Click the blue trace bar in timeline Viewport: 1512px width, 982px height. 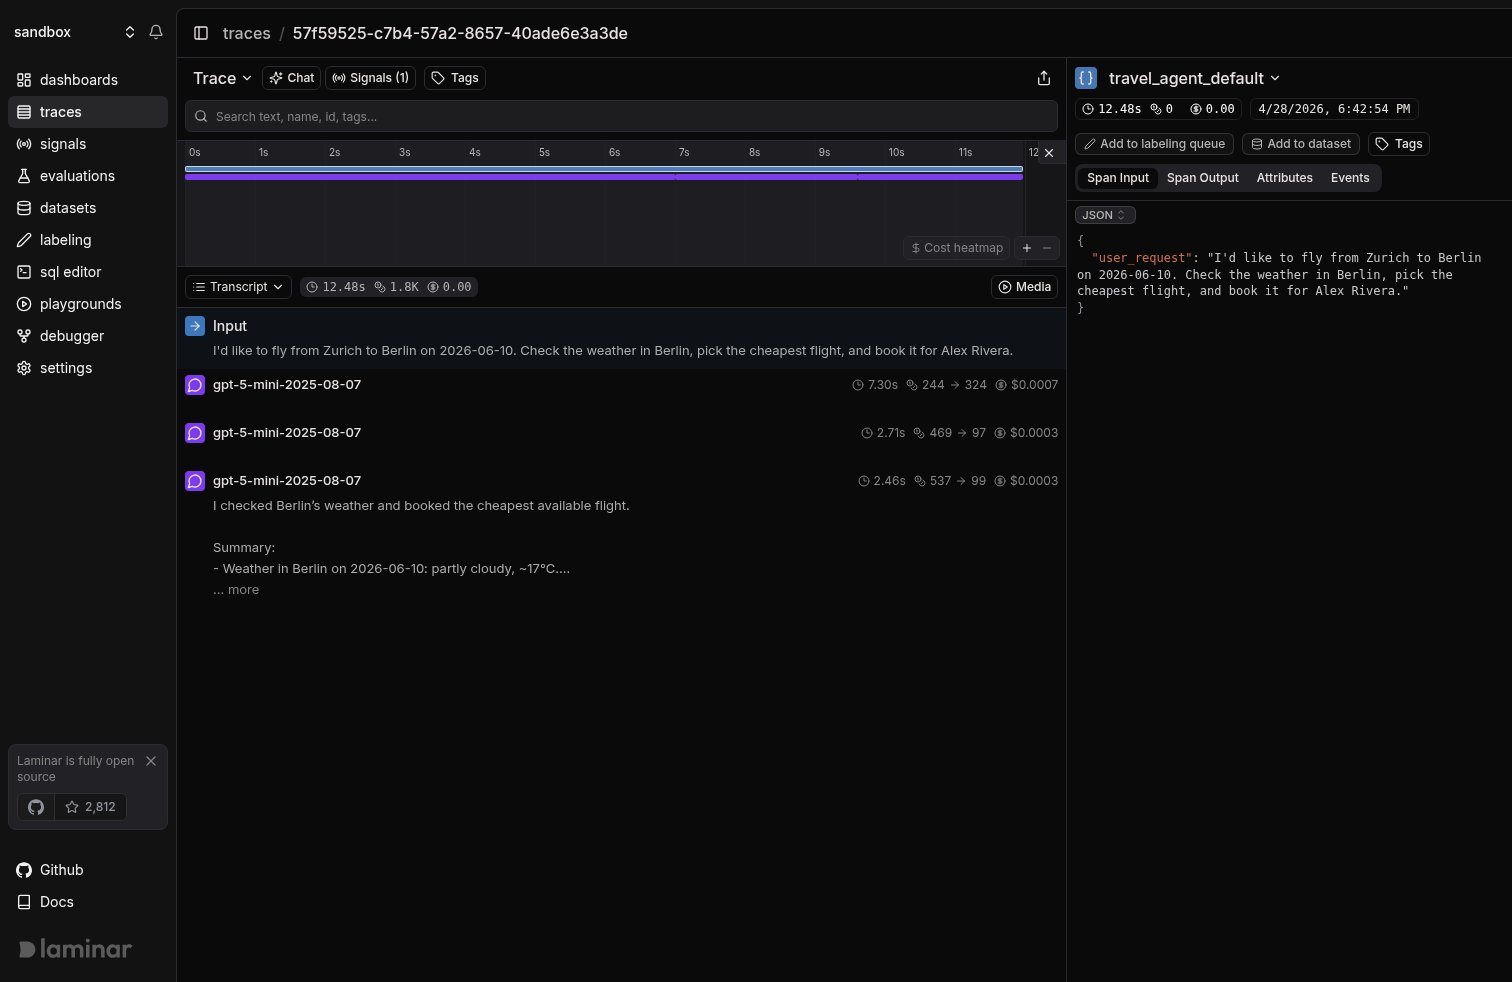tap(604, 169)
